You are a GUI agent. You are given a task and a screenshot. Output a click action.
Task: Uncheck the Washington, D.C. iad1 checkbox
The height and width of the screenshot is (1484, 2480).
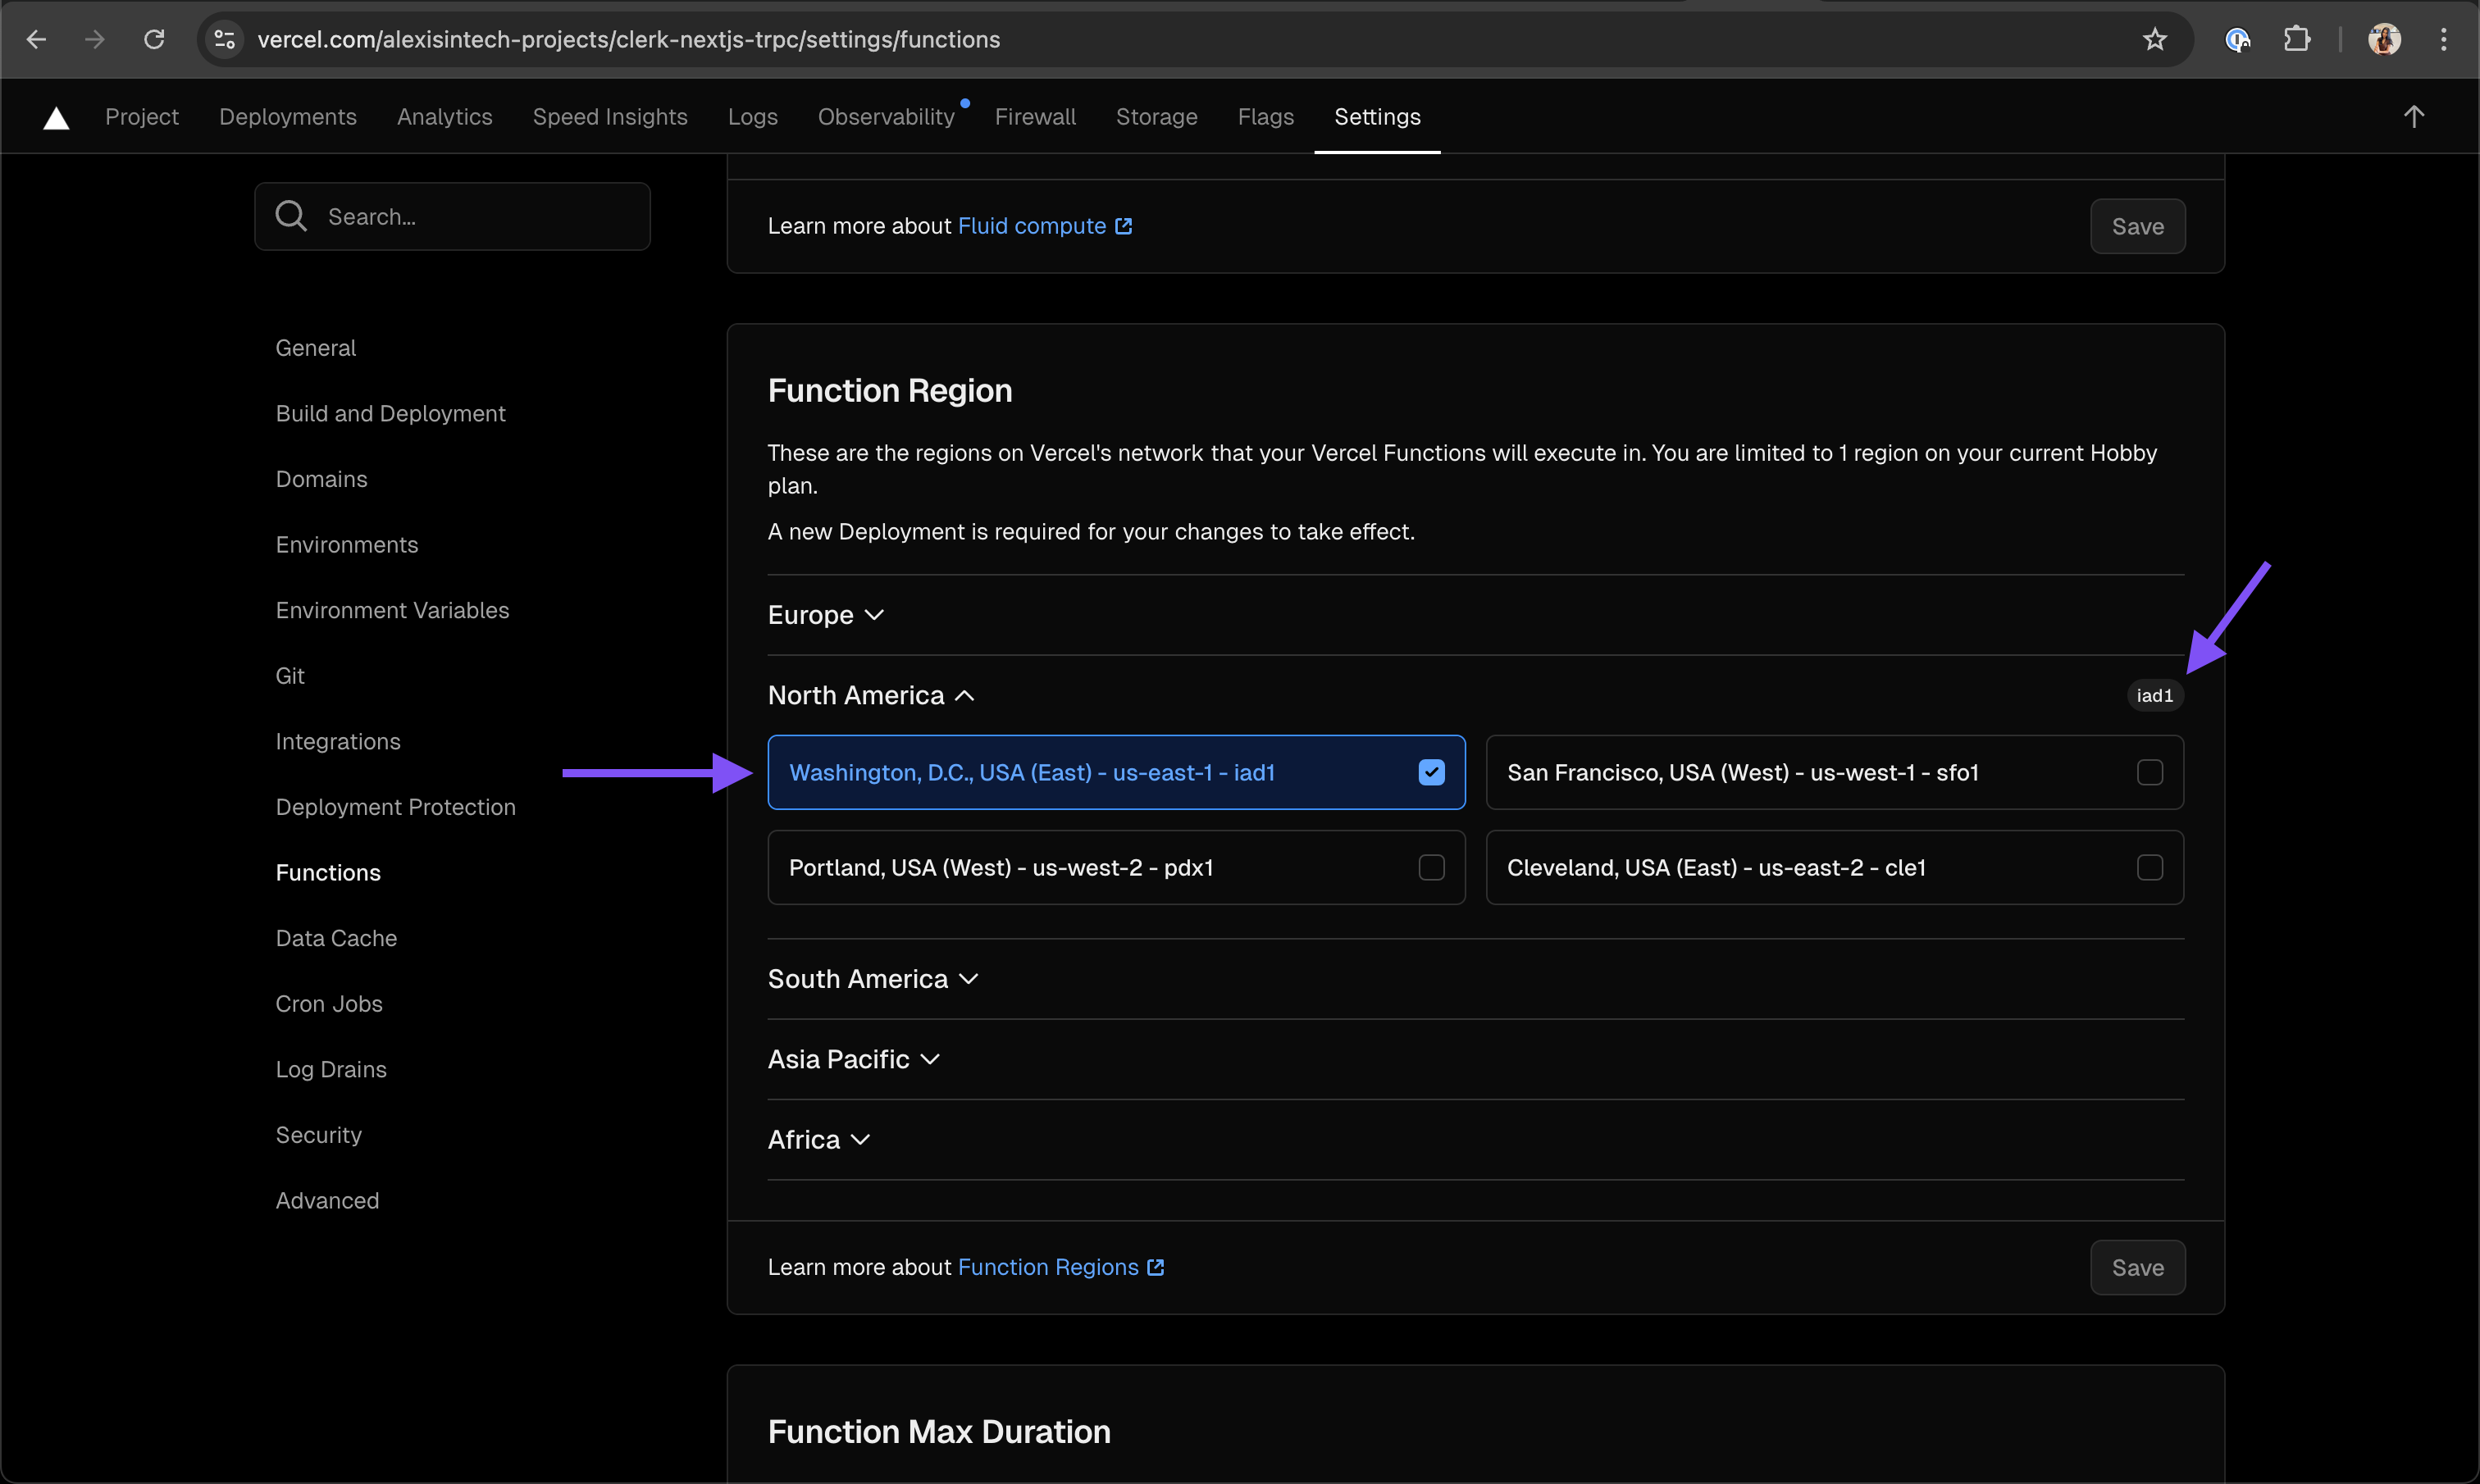coord(1431,772)
